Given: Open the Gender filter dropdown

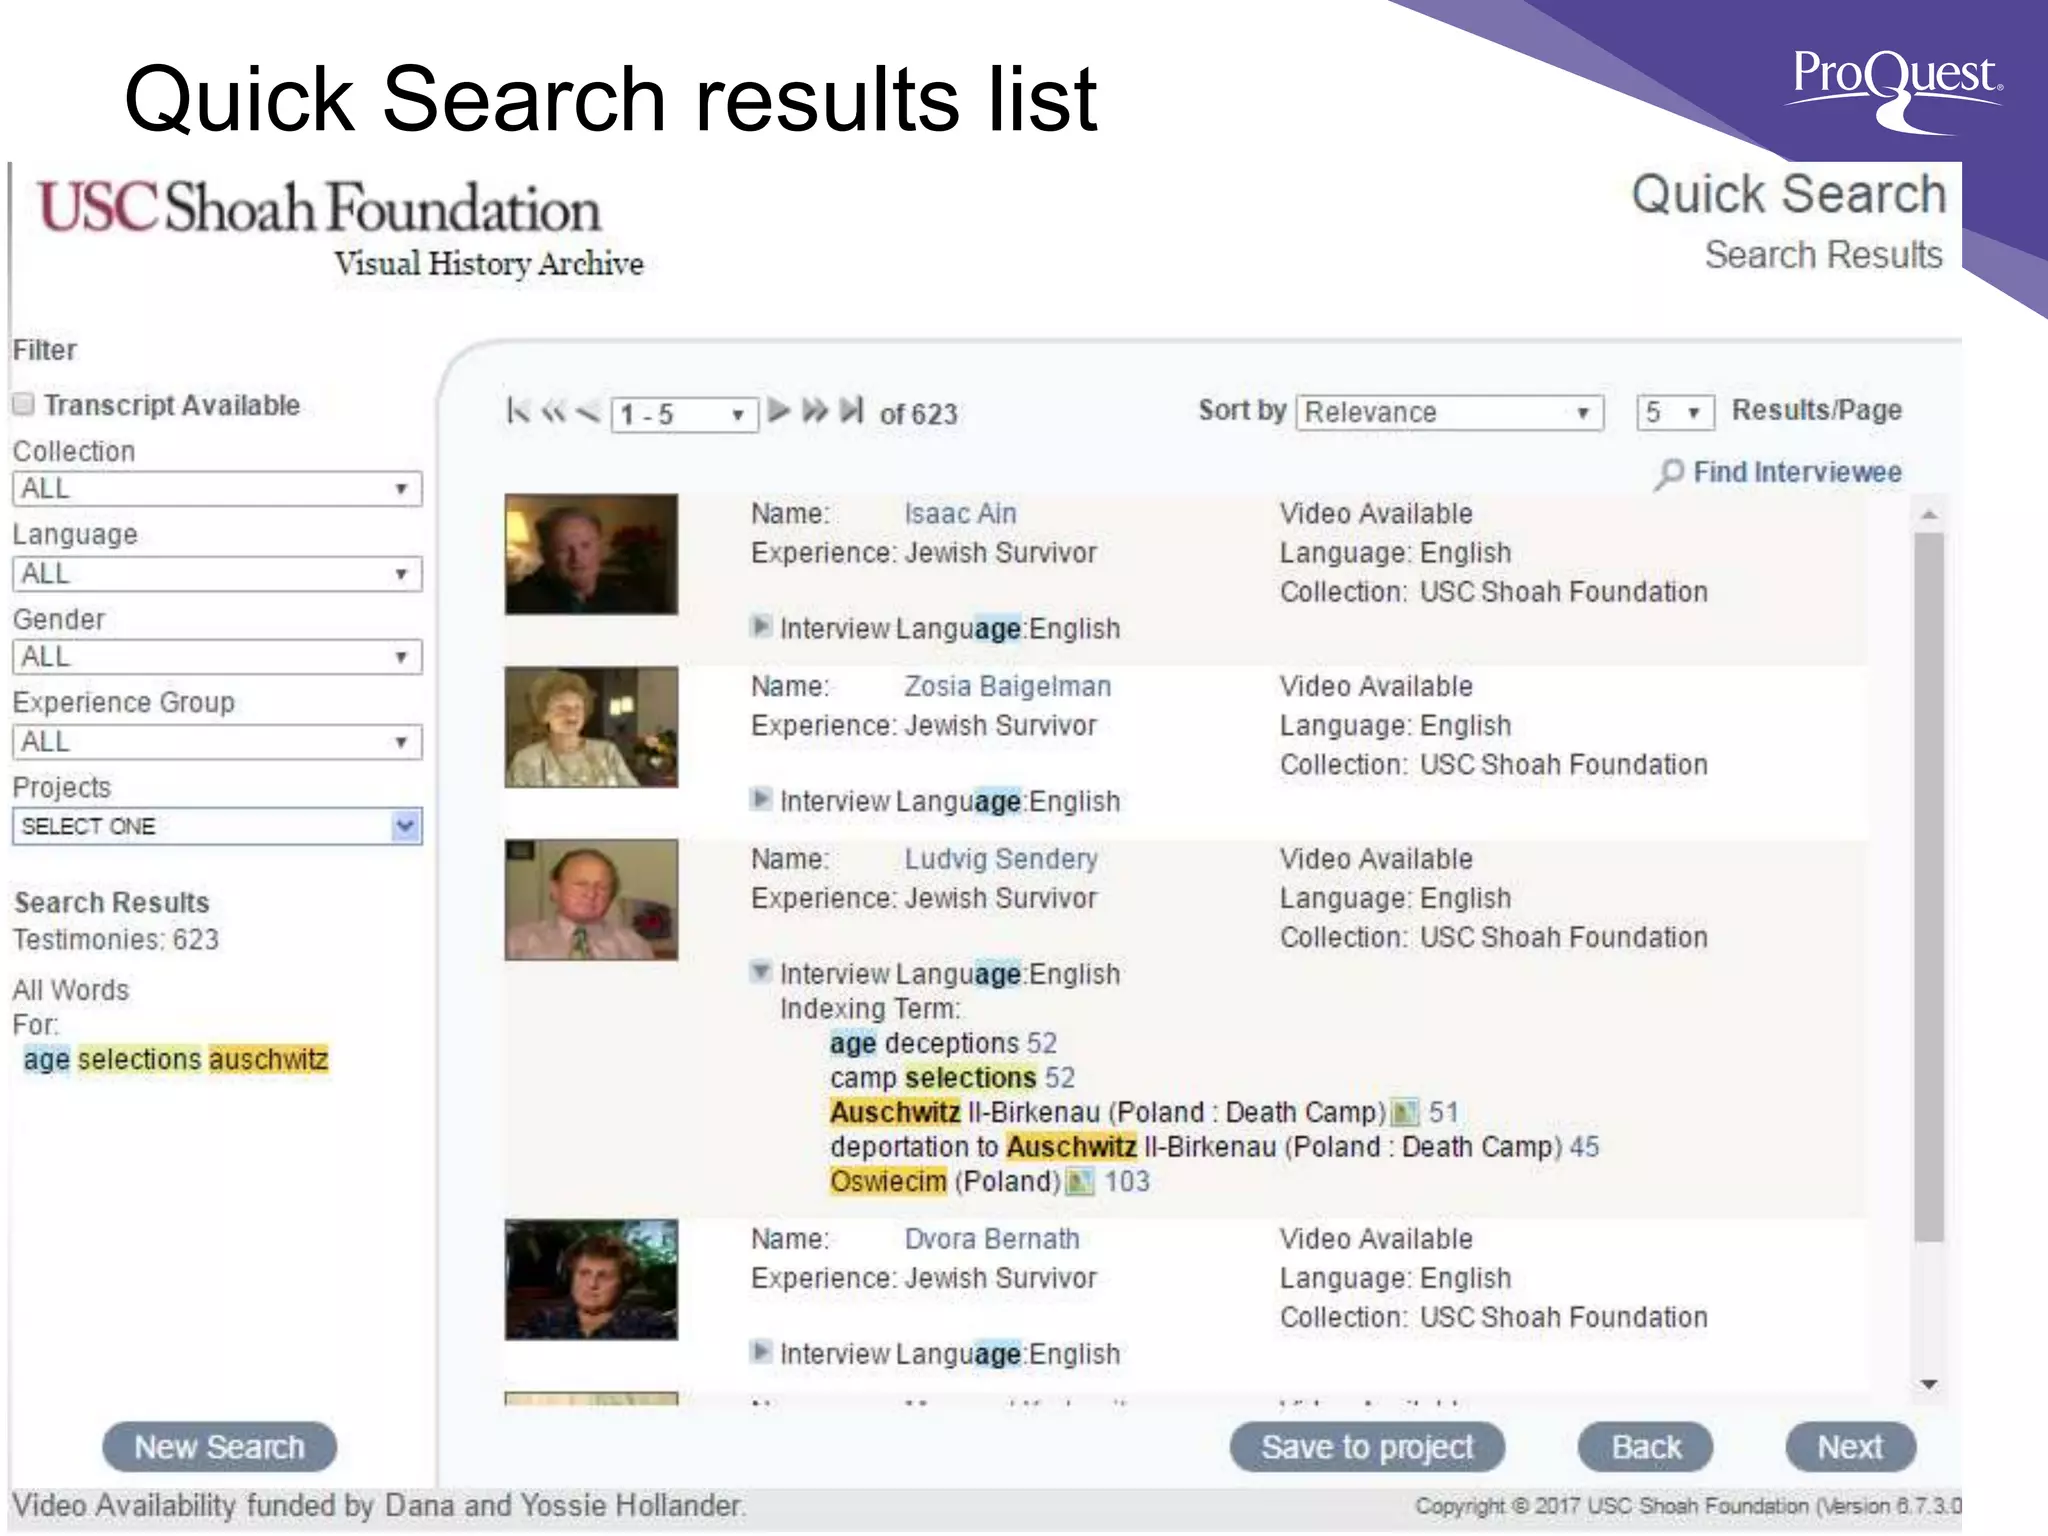Looking at the screenshot, I should click(x=217, y=657).
